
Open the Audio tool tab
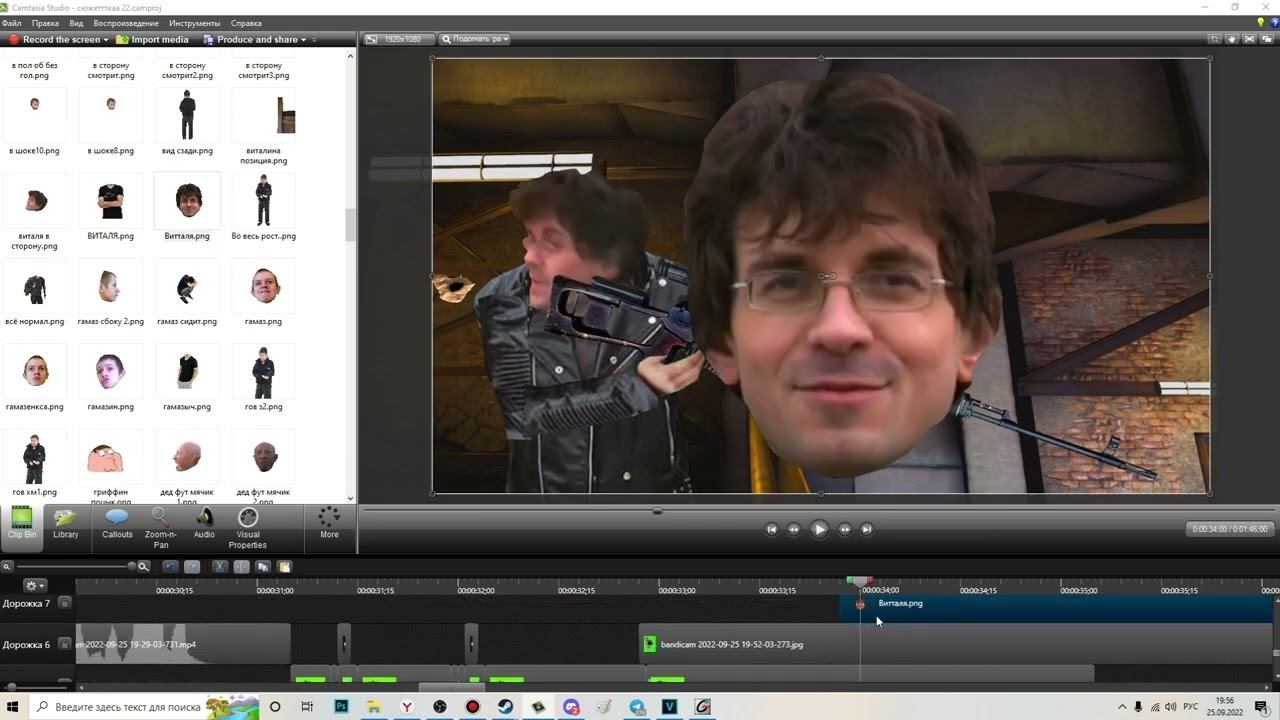click(x=204, y=523)
